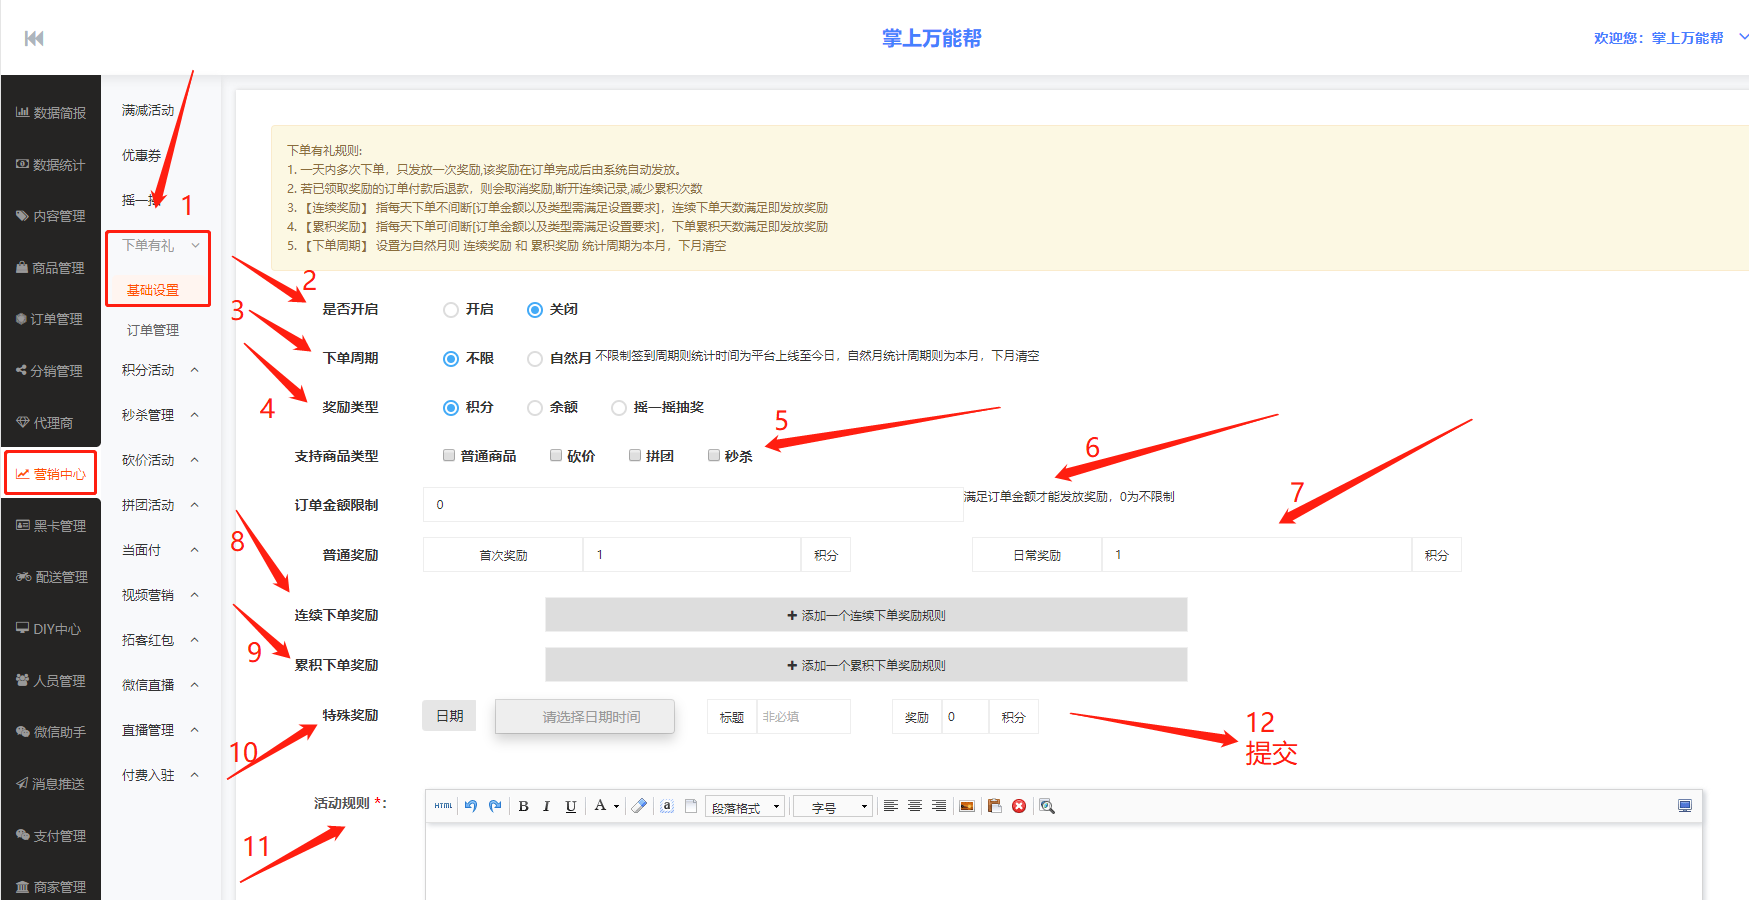
Task: Open the 段落格式 dropdown
Action: click(745, 807)
